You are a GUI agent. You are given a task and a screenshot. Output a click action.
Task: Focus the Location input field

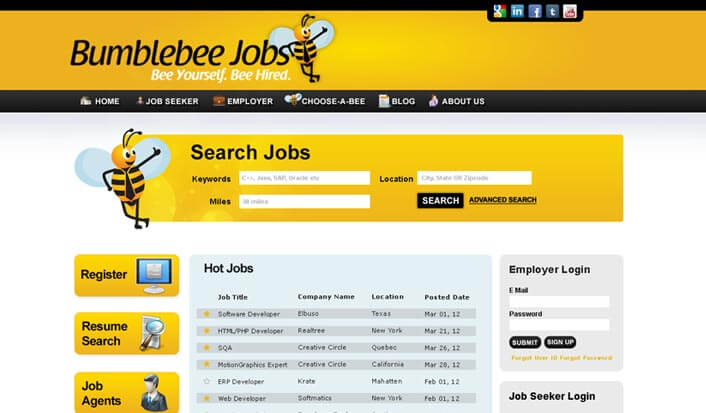click(474, 178)
